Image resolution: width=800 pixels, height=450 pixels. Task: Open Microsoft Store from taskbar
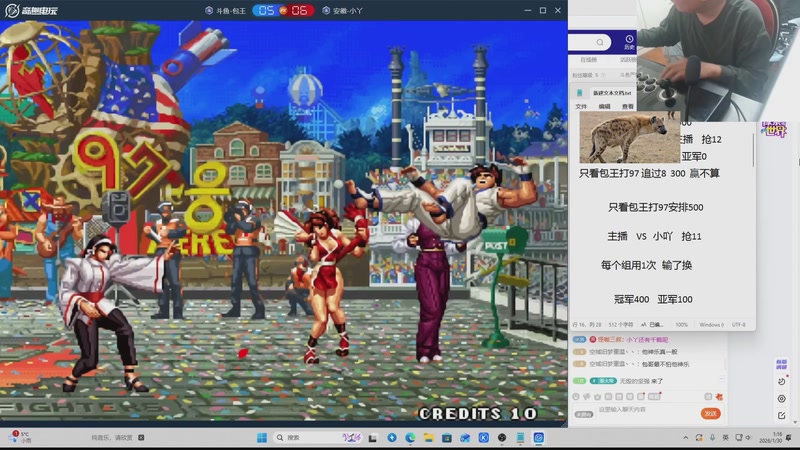tap(447, 438)
